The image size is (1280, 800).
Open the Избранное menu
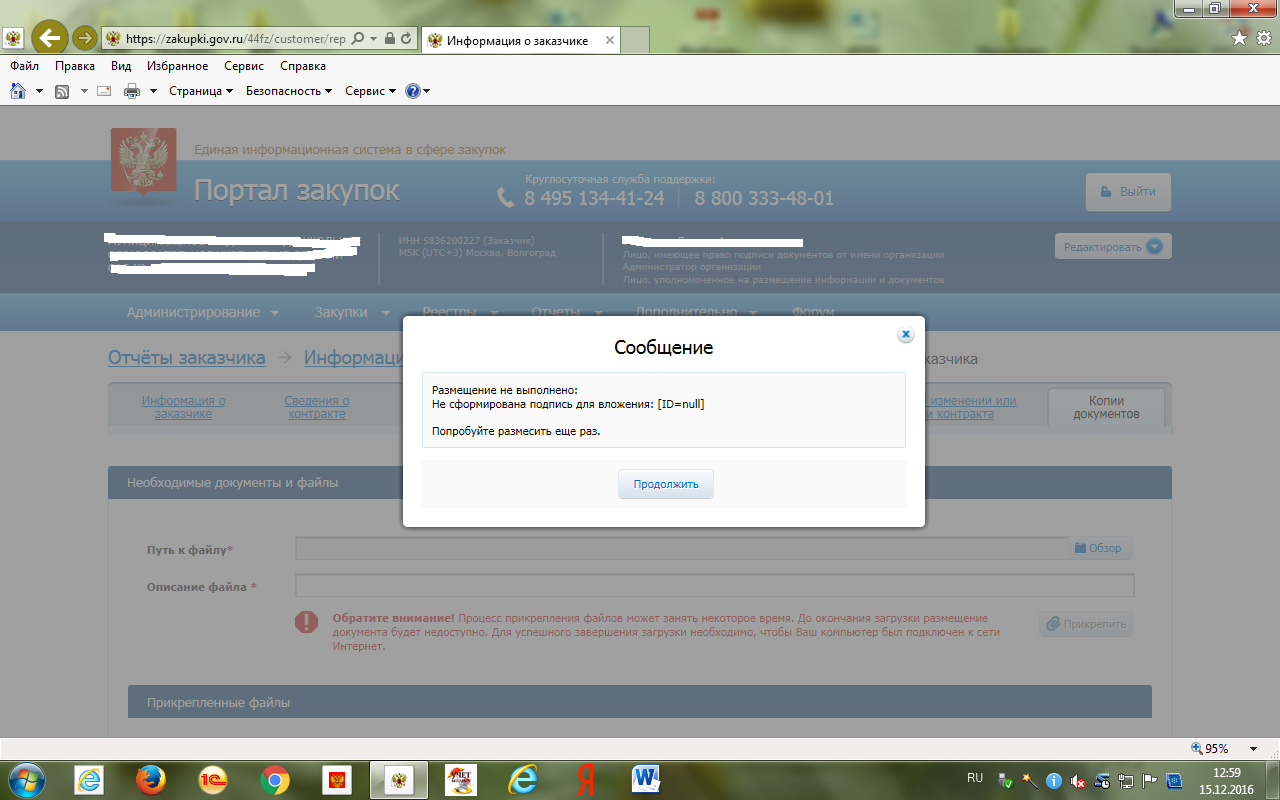pyautogui.click(x=177, y=66)
